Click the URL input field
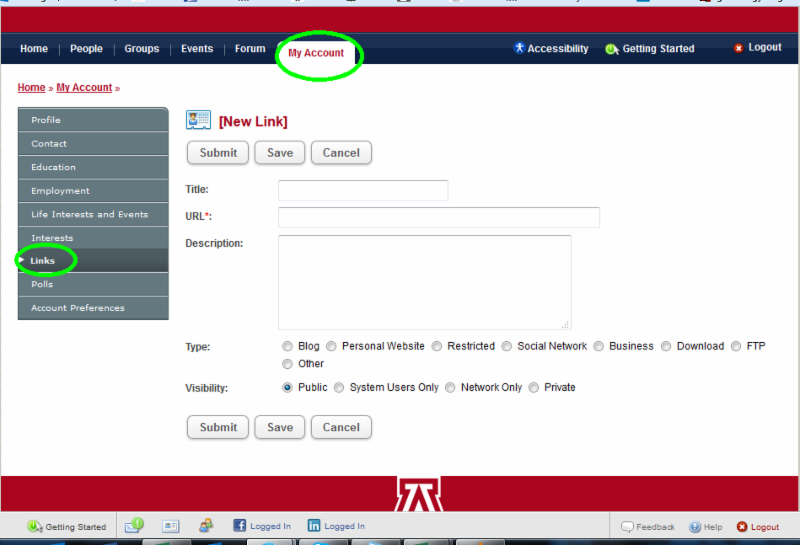The width and height of the screenshot is (800, 545). (x=439, y=217)
